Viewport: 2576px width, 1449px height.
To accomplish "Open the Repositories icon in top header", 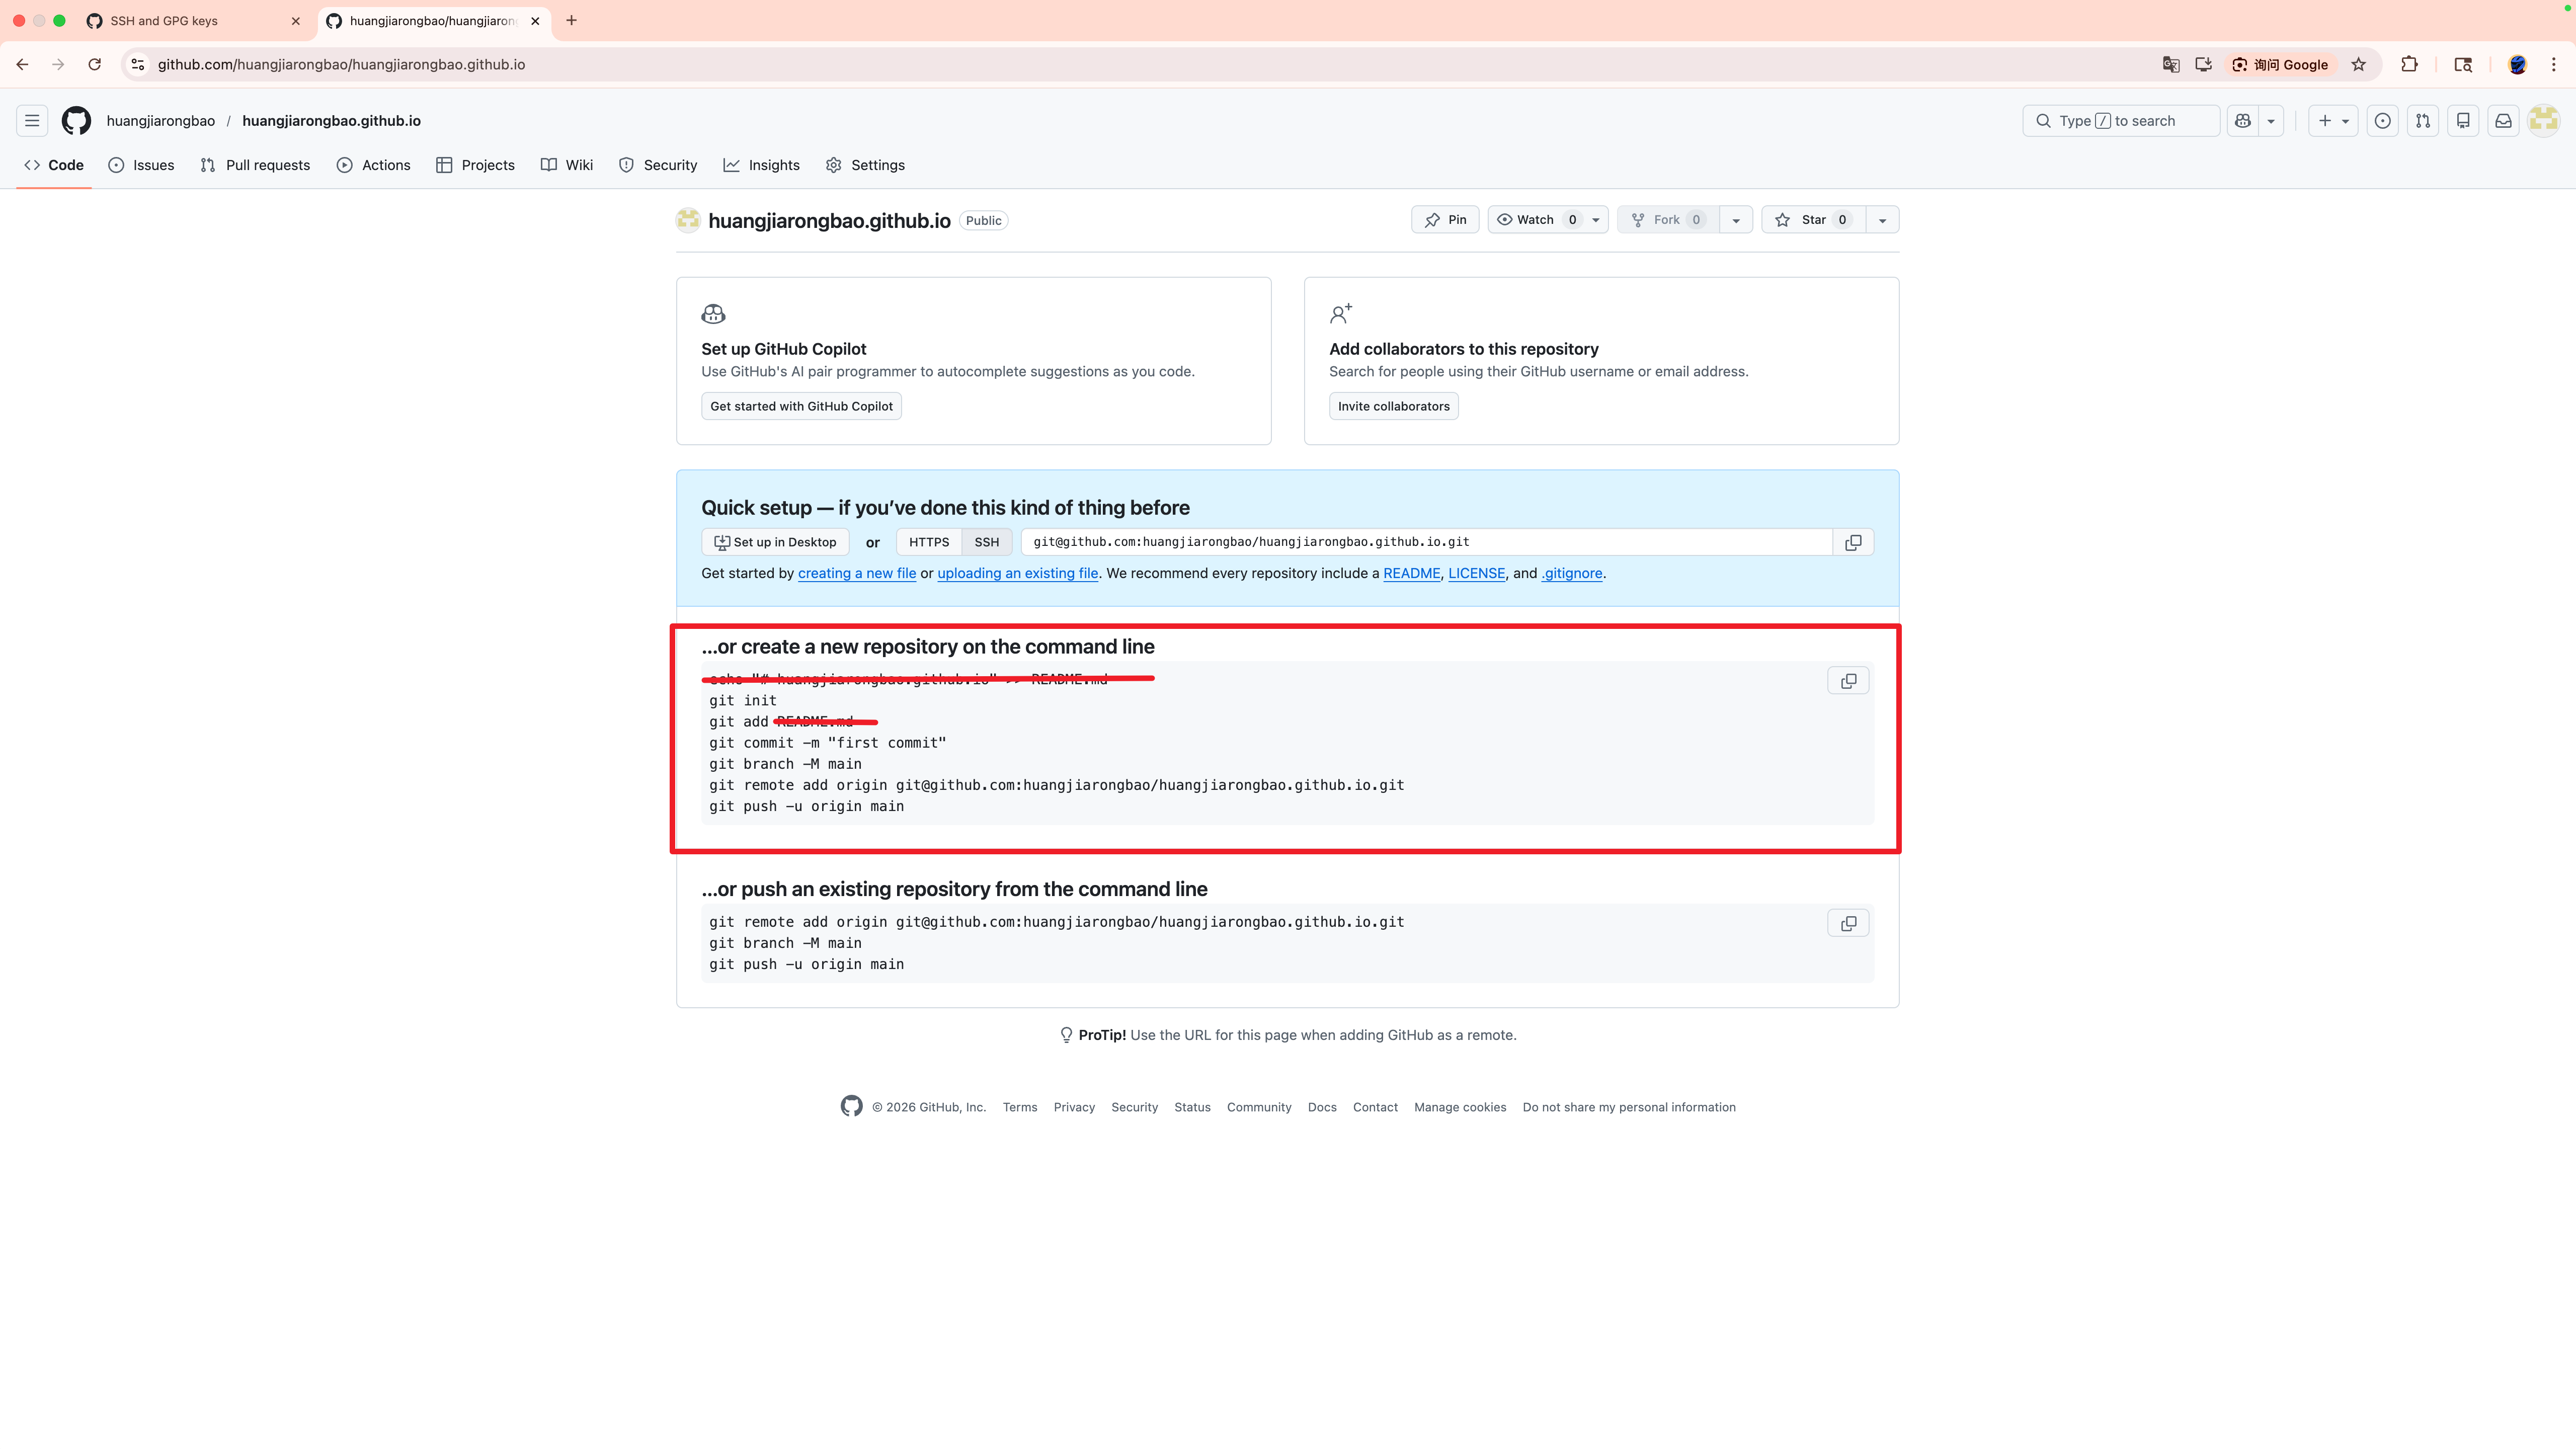I will click(x=2463, y=121).
